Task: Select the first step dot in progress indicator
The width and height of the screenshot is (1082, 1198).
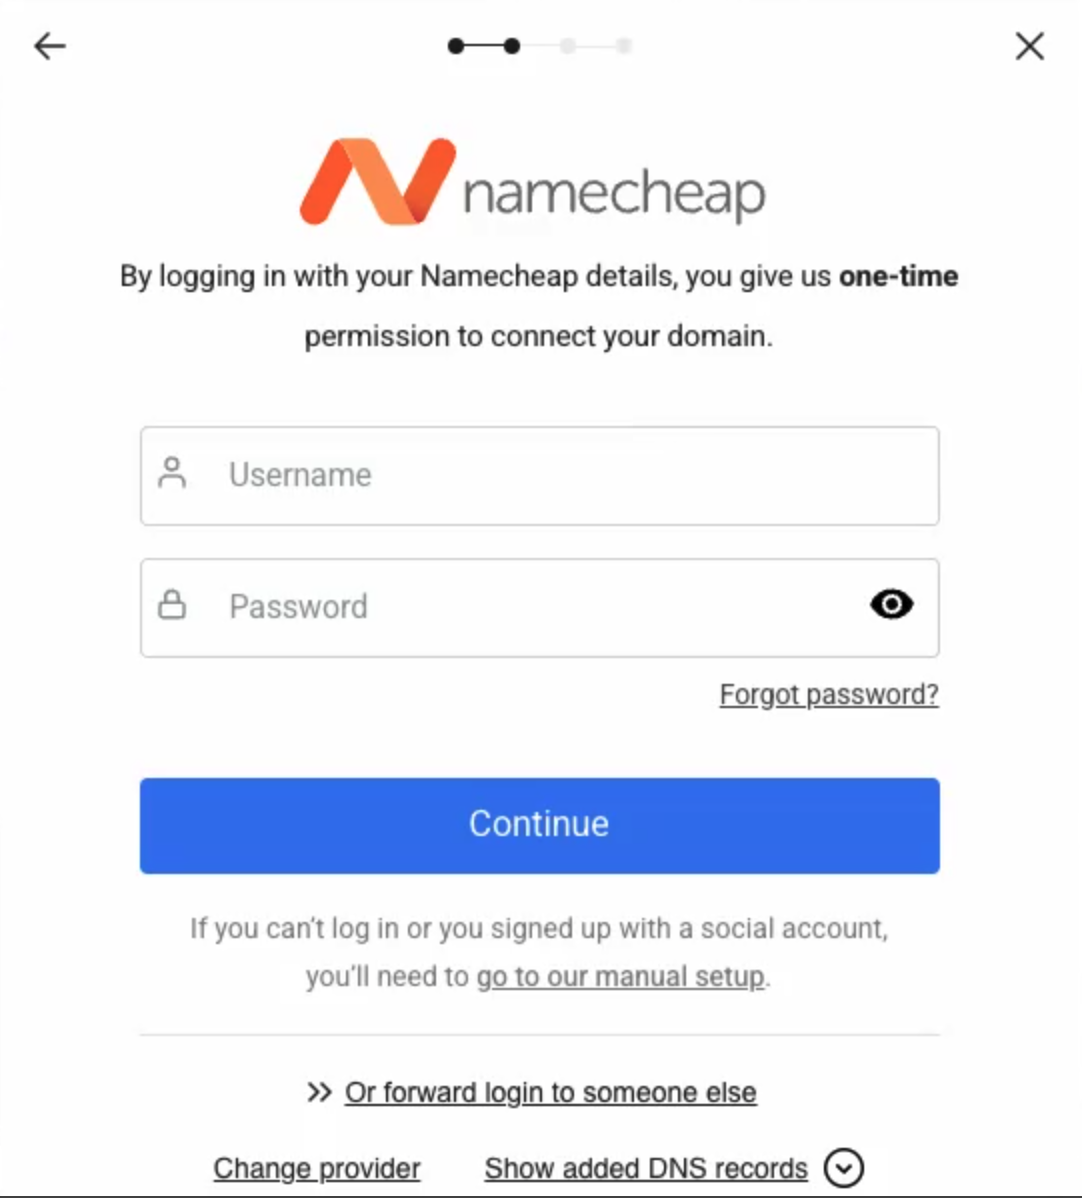Action: point(456,47)
